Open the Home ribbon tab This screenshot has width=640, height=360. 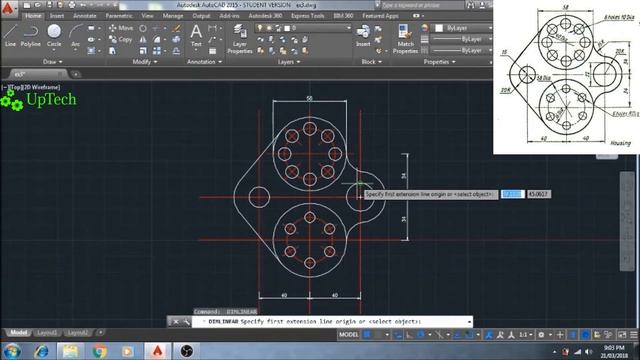(x=33, y=16)
